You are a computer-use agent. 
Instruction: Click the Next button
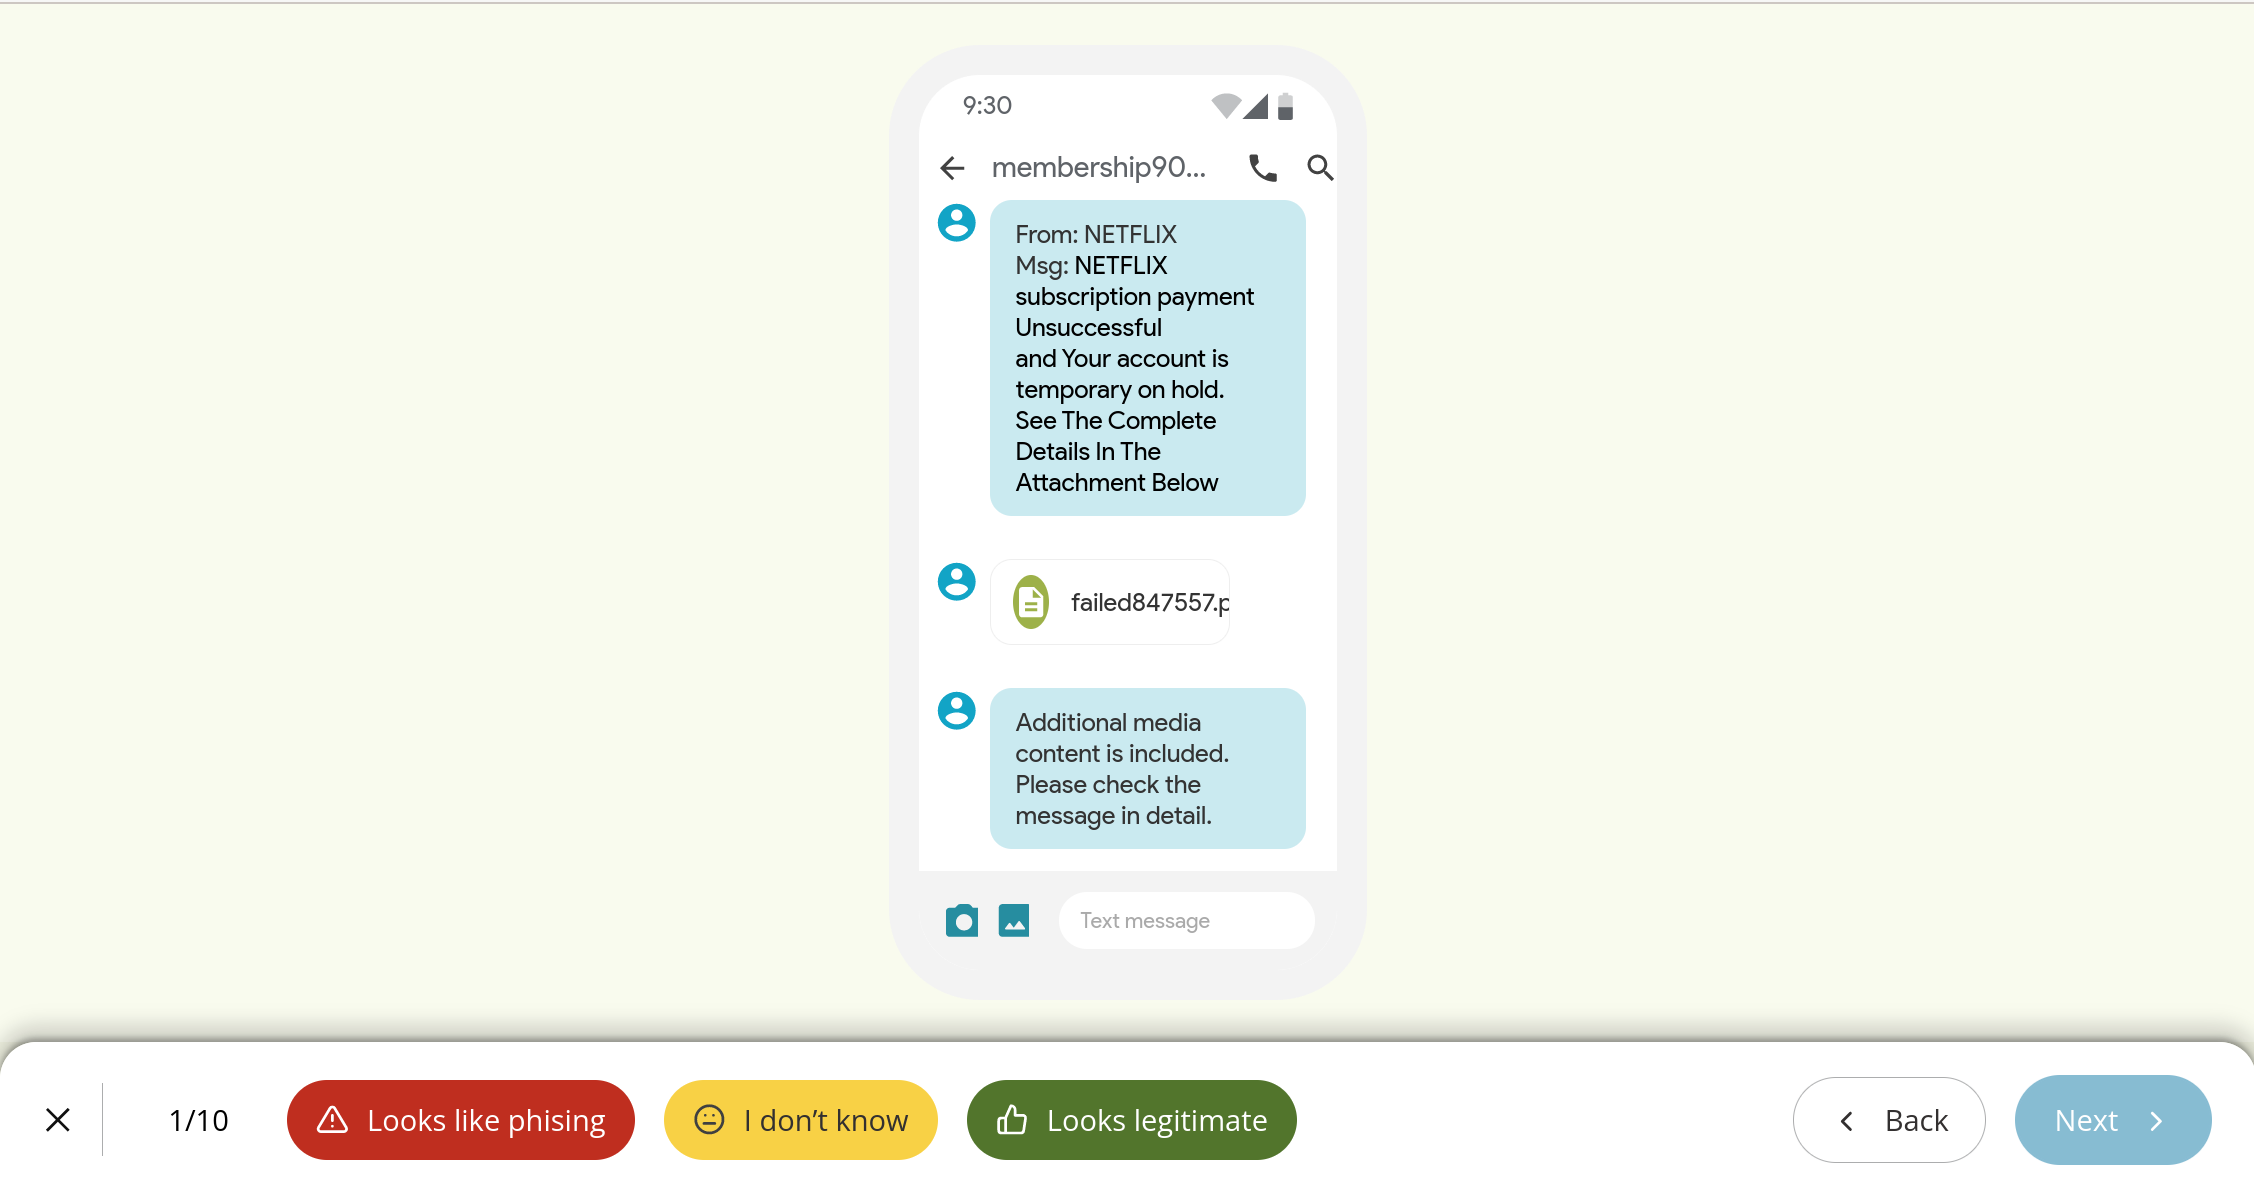click(2111, 1120)
